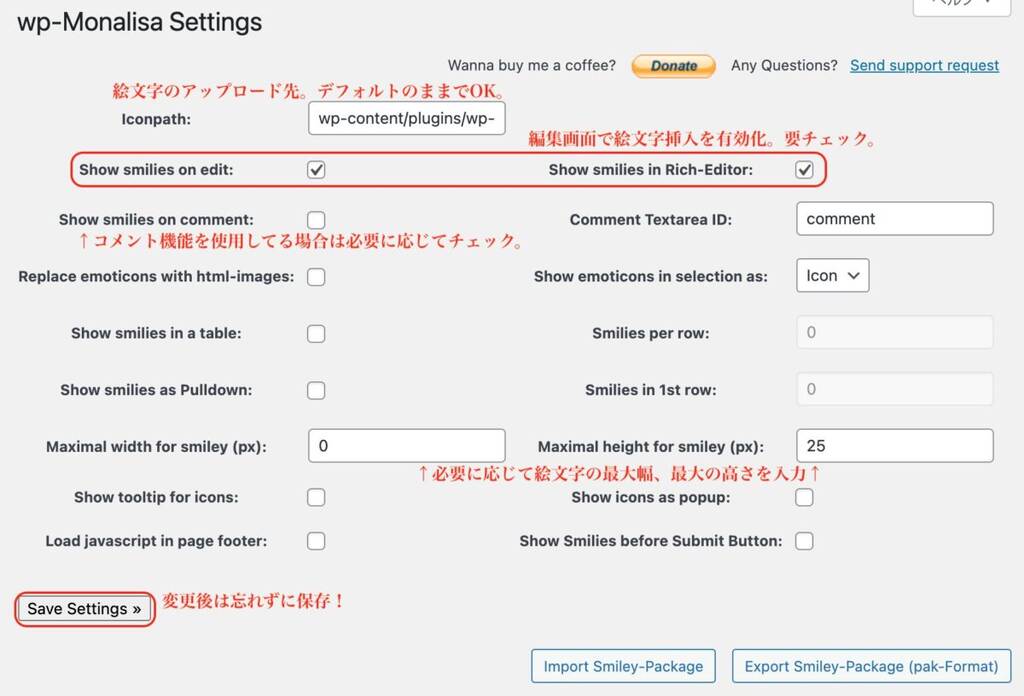Select the Maximal height for smiley field
The width and height of the screenshot is (1024, 696).
pos(895,446)
